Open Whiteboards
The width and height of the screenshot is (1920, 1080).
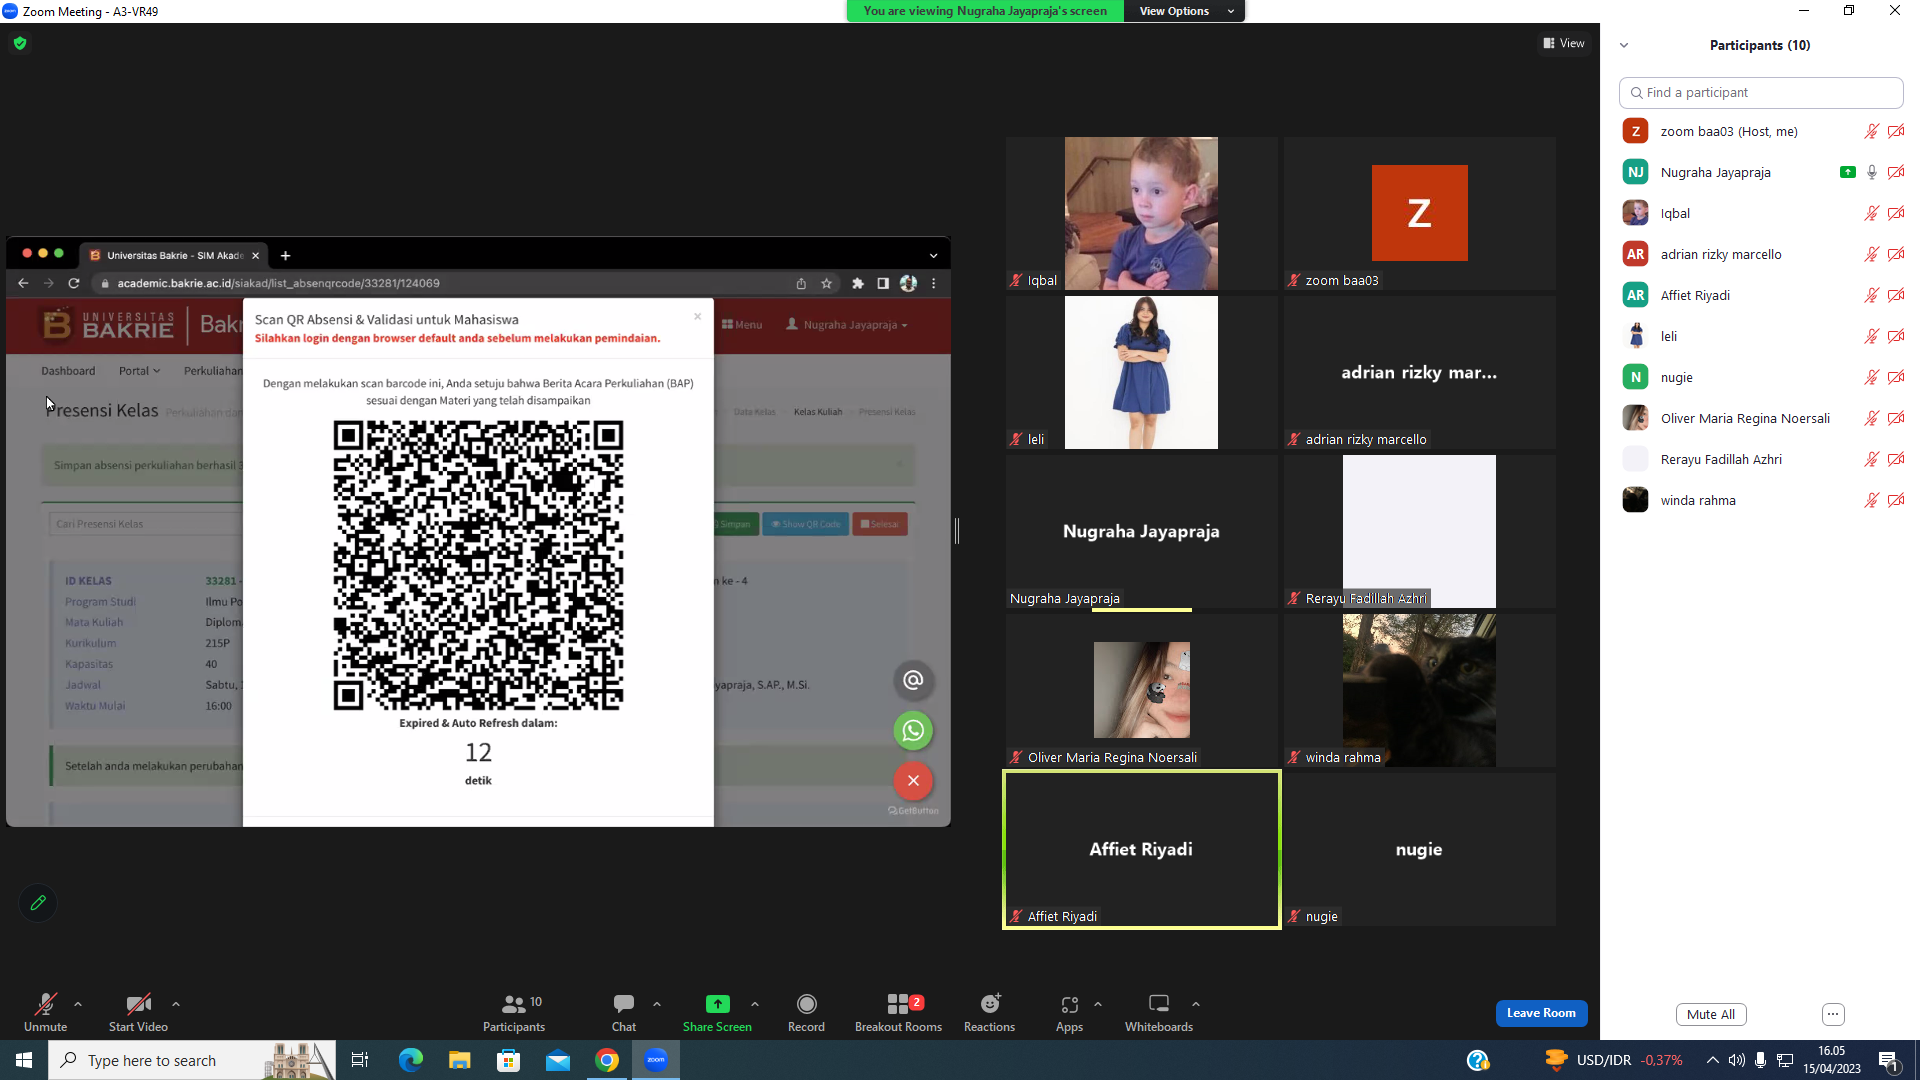tap(1159, 1012)
